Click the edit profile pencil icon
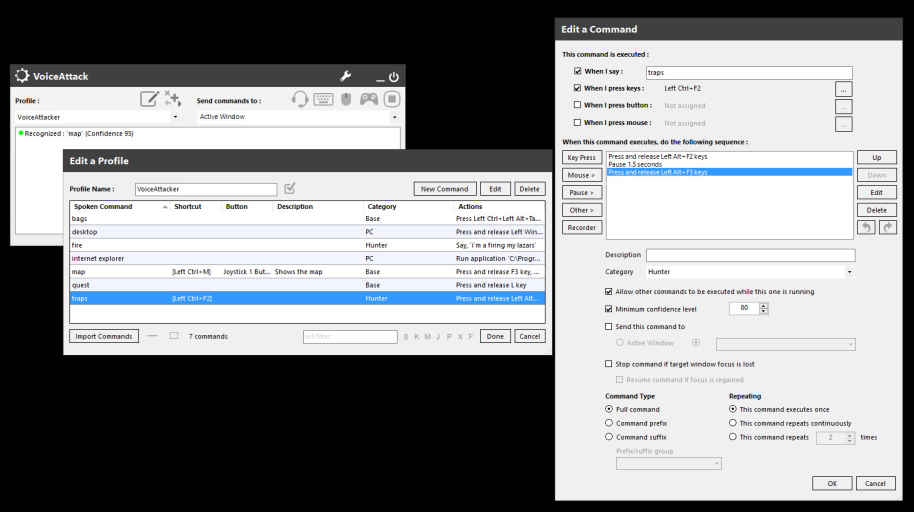914x512 pixels. 149,98
